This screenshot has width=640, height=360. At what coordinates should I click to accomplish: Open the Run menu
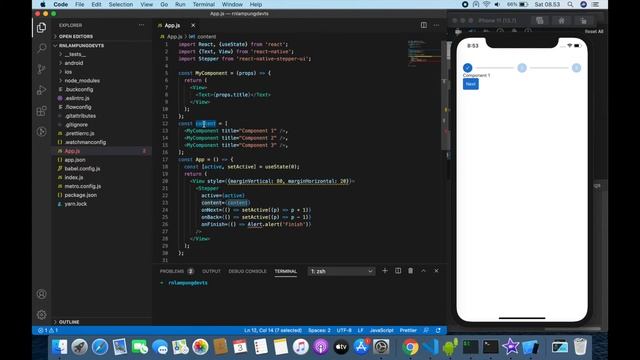[x=180, y=4]
